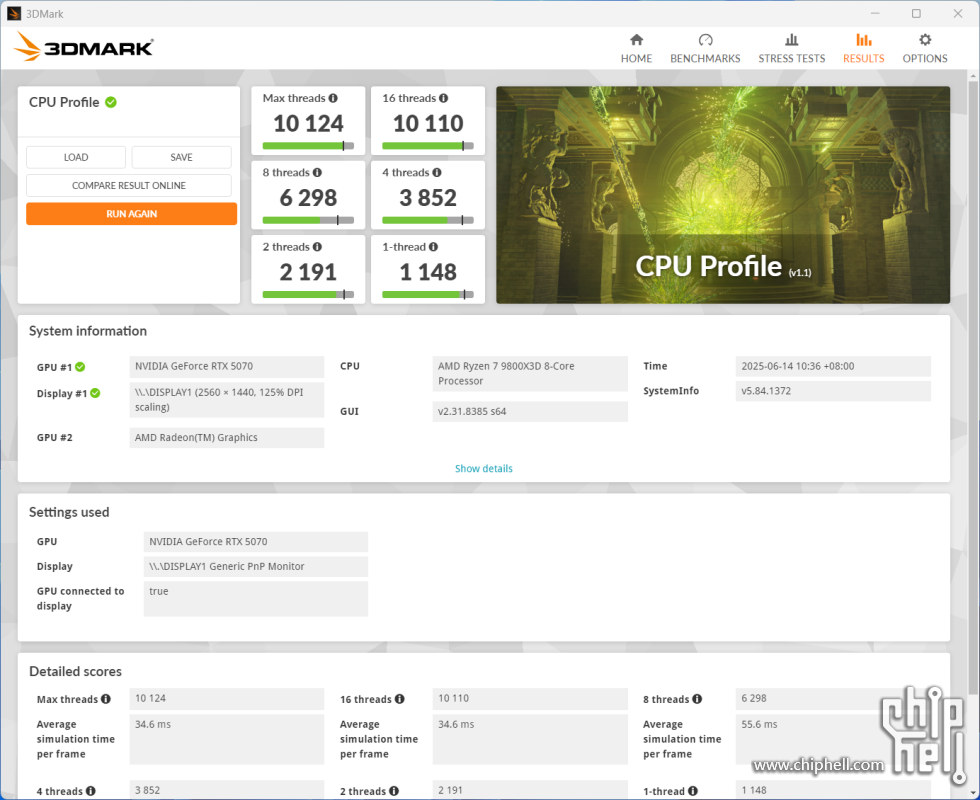Switch to STRESS TESTS
The height and width of the screenshot is (800, 980).
pos(792,48)
